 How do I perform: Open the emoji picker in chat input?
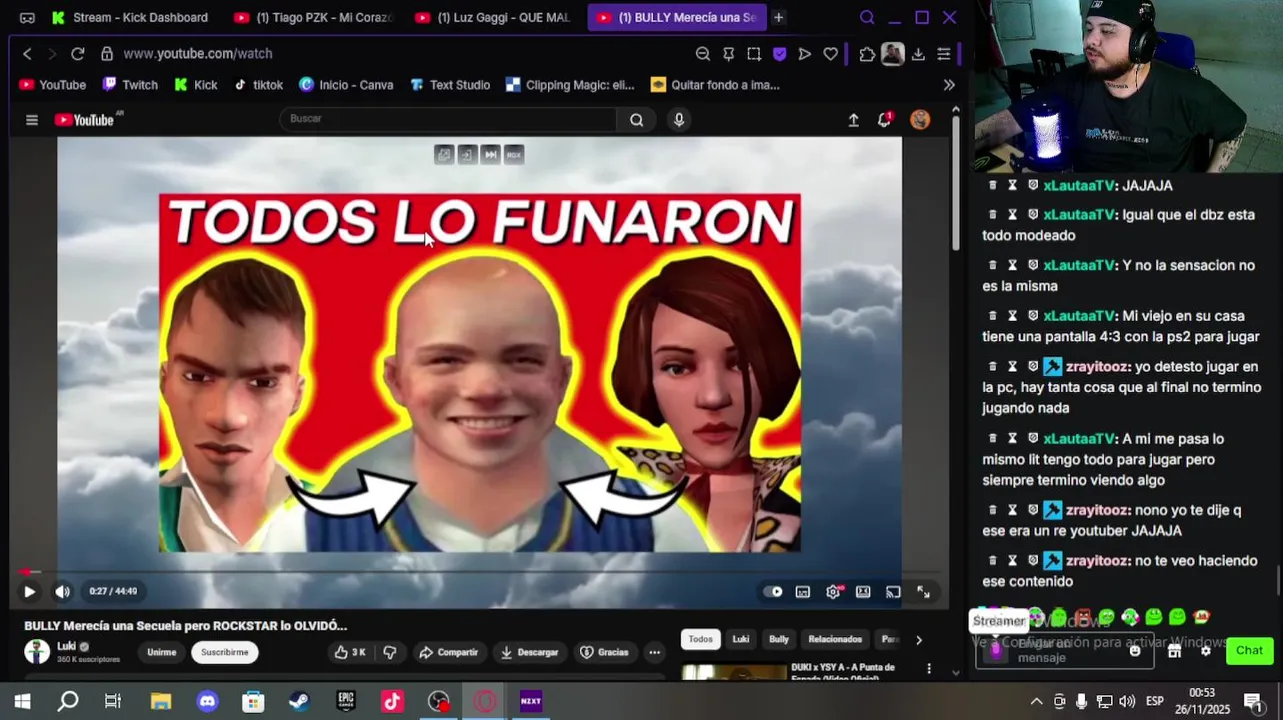pyautogui.click(x=1135, y=651)
